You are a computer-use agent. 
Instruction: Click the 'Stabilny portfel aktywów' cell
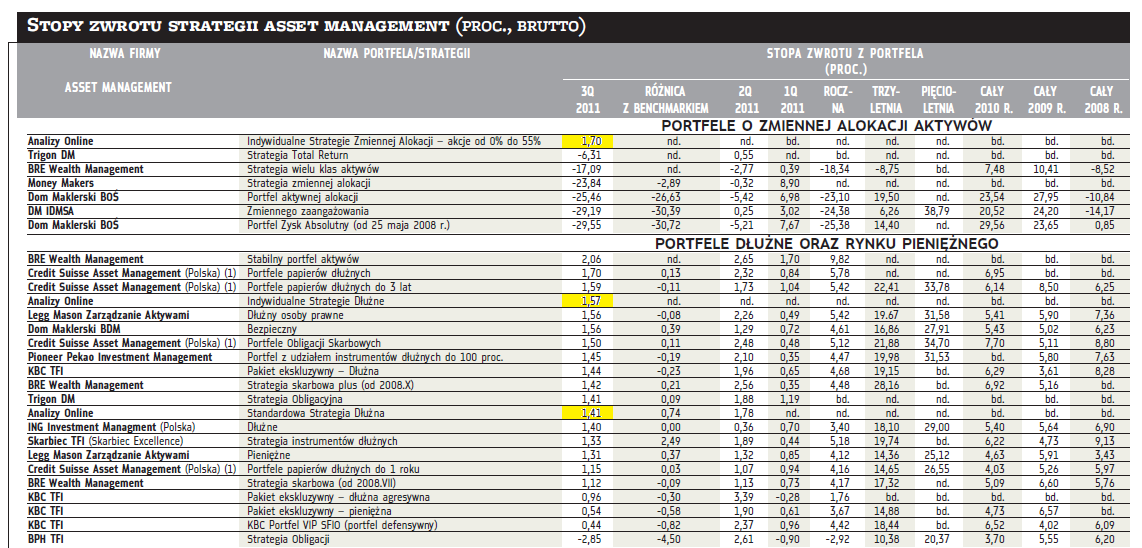click(303, 259)
